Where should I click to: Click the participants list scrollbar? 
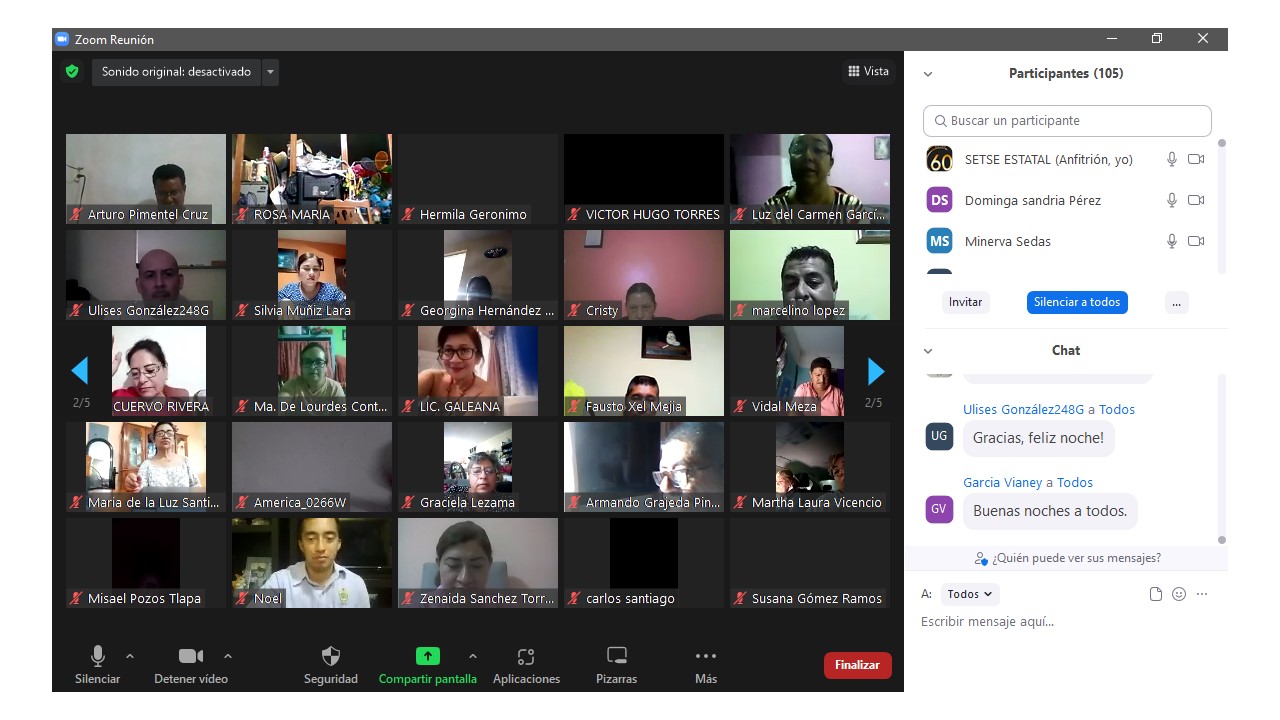tap(1221, 205)
